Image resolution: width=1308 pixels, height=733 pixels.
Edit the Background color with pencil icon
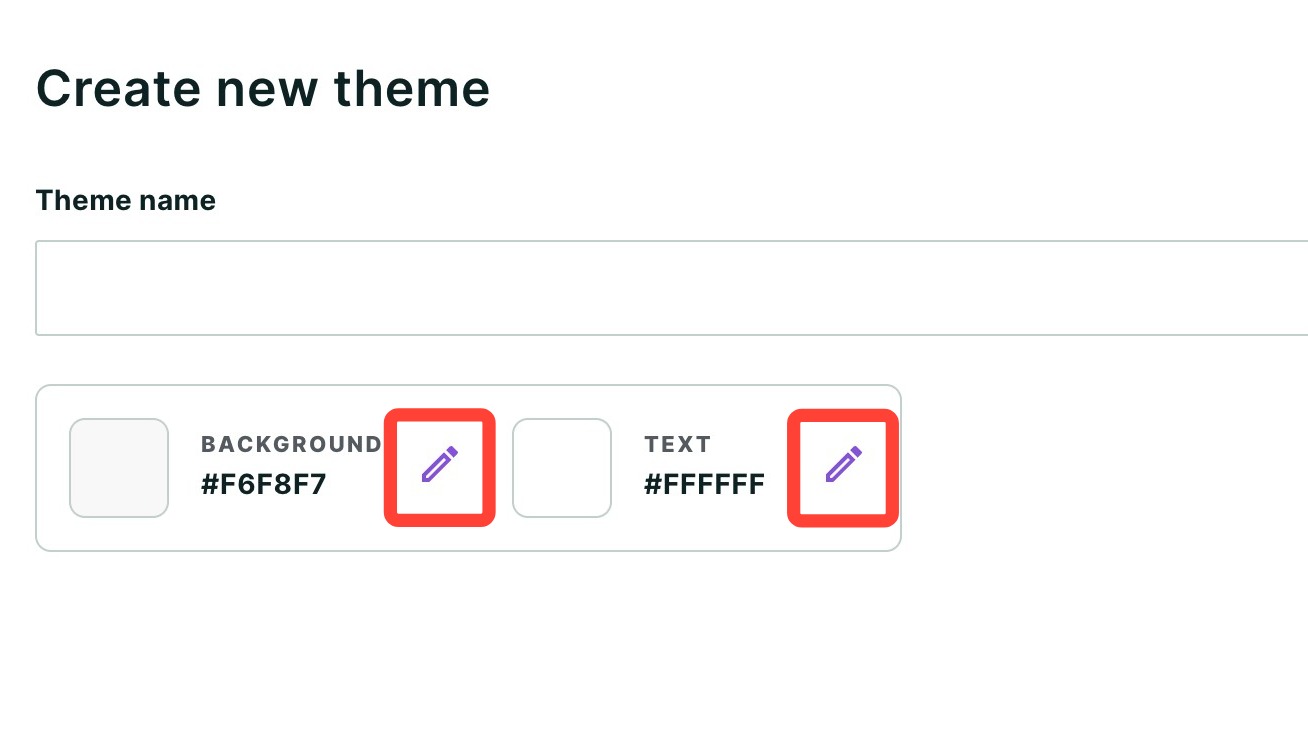439,466
